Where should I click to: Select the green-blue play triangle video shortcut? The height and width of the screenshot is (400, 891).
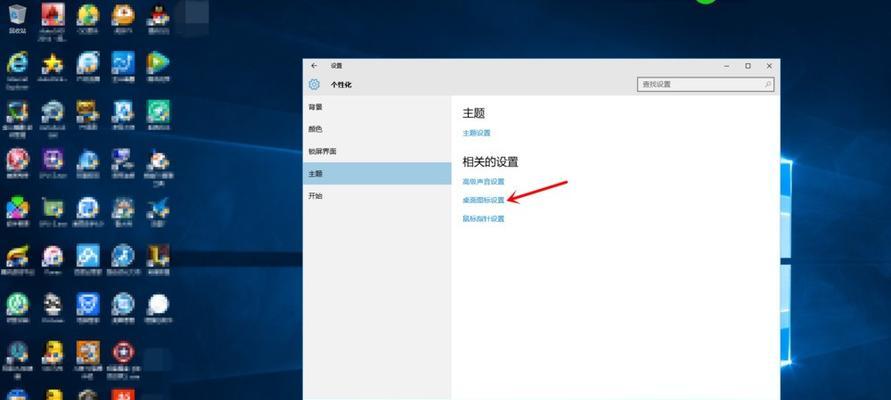(159, 63)
